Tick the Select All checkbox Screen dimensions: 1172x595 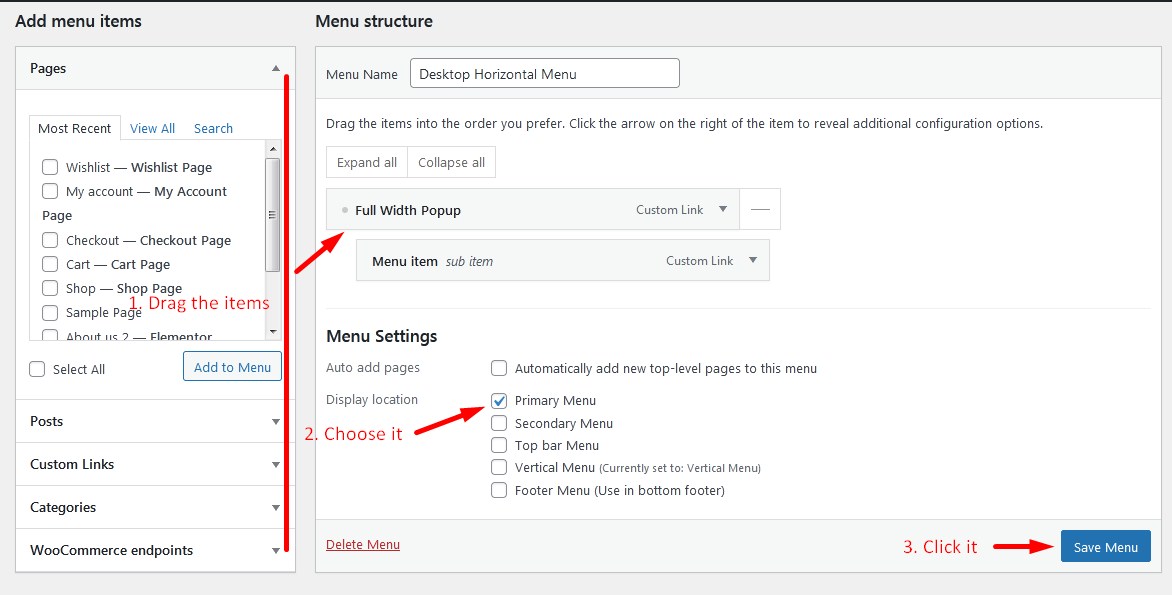tap(38, 369)
